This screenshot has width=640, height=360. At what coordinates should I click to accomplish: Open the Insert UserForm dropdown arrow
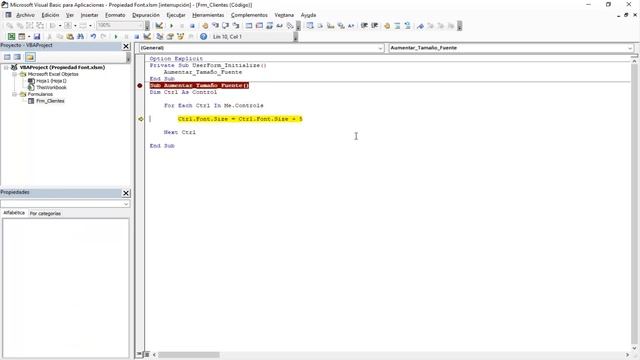(x=29, y=37)
